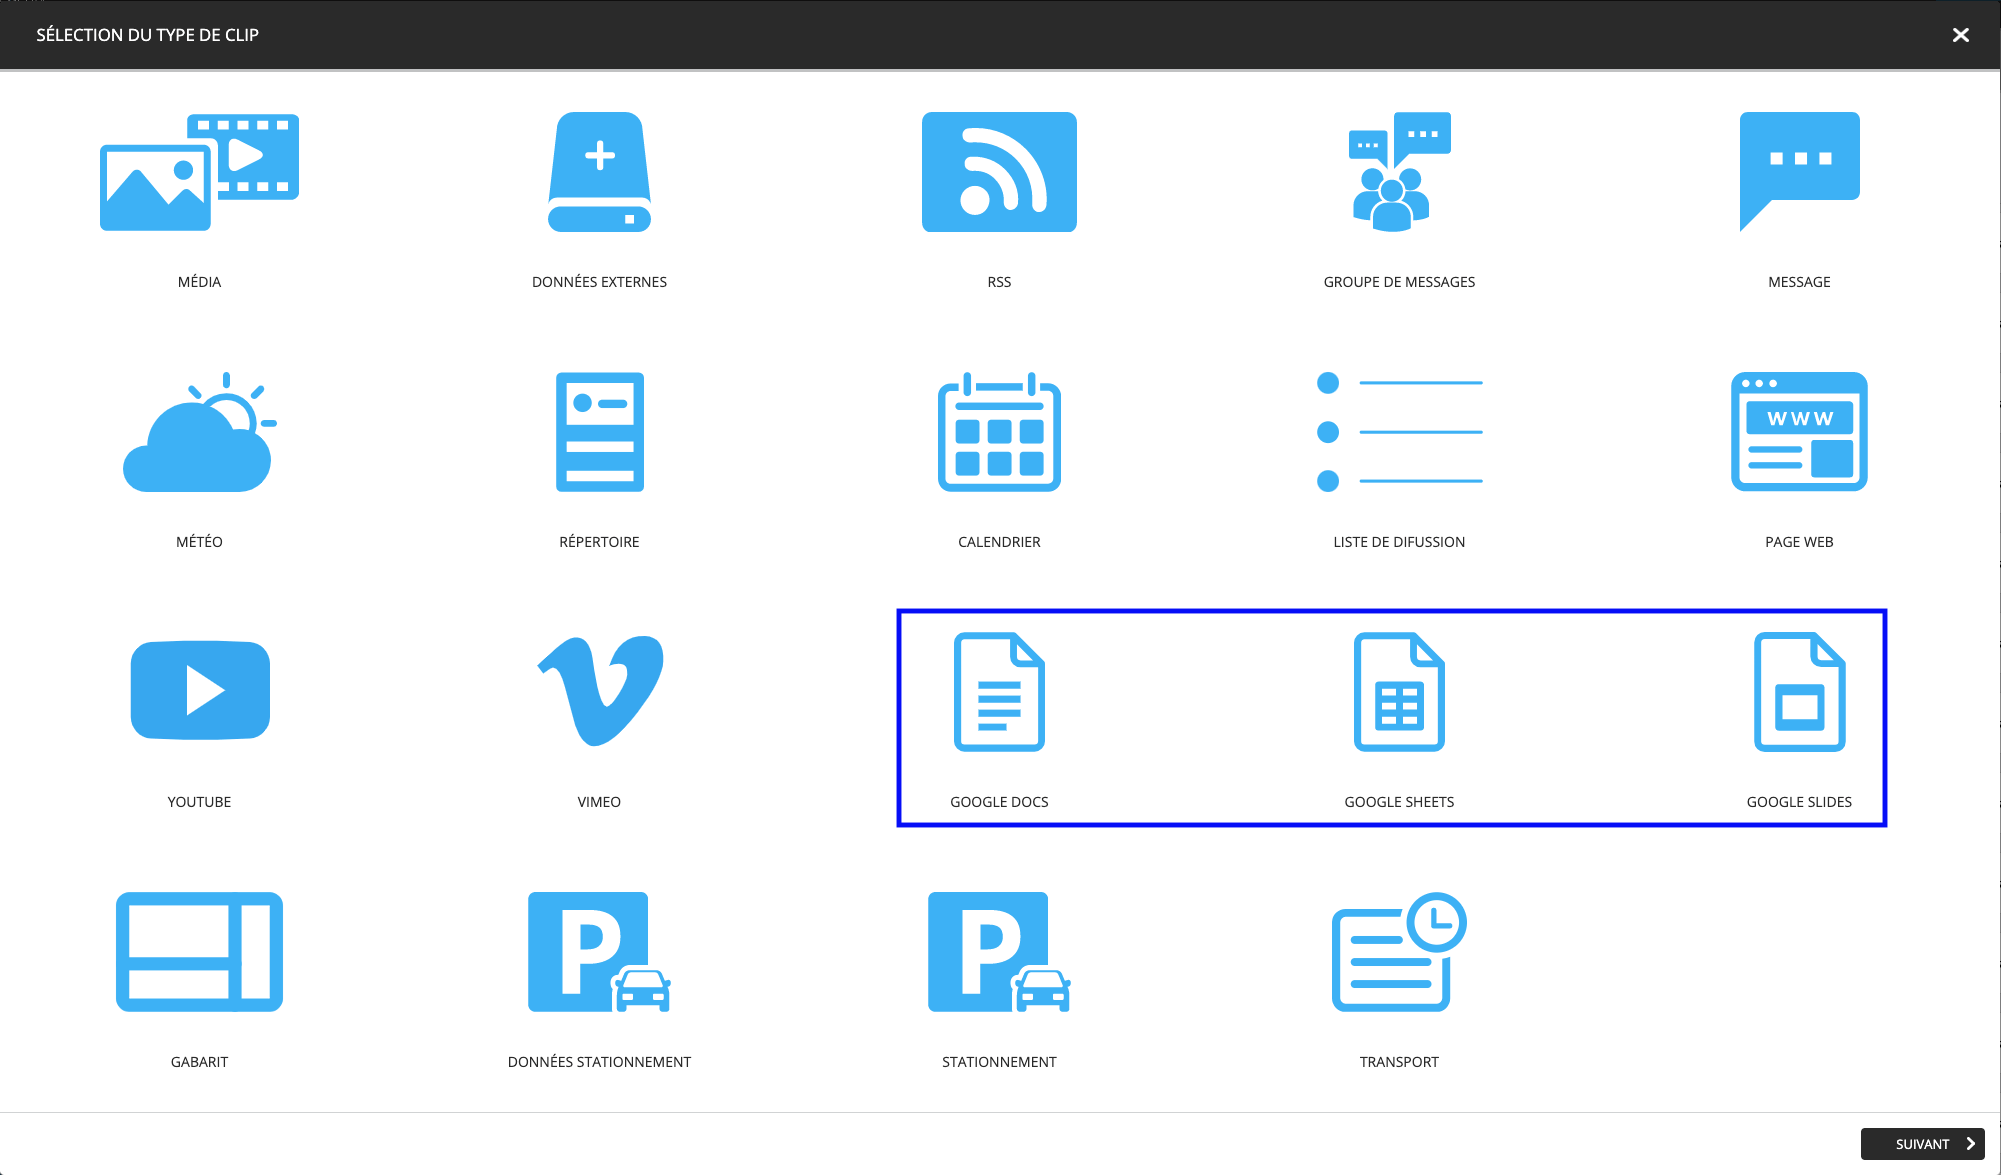Image resolution: width=2001 pixels, height=1175 pixels.
Task: Pick the Google Docs document icon
Action: (x=999, y=692)
